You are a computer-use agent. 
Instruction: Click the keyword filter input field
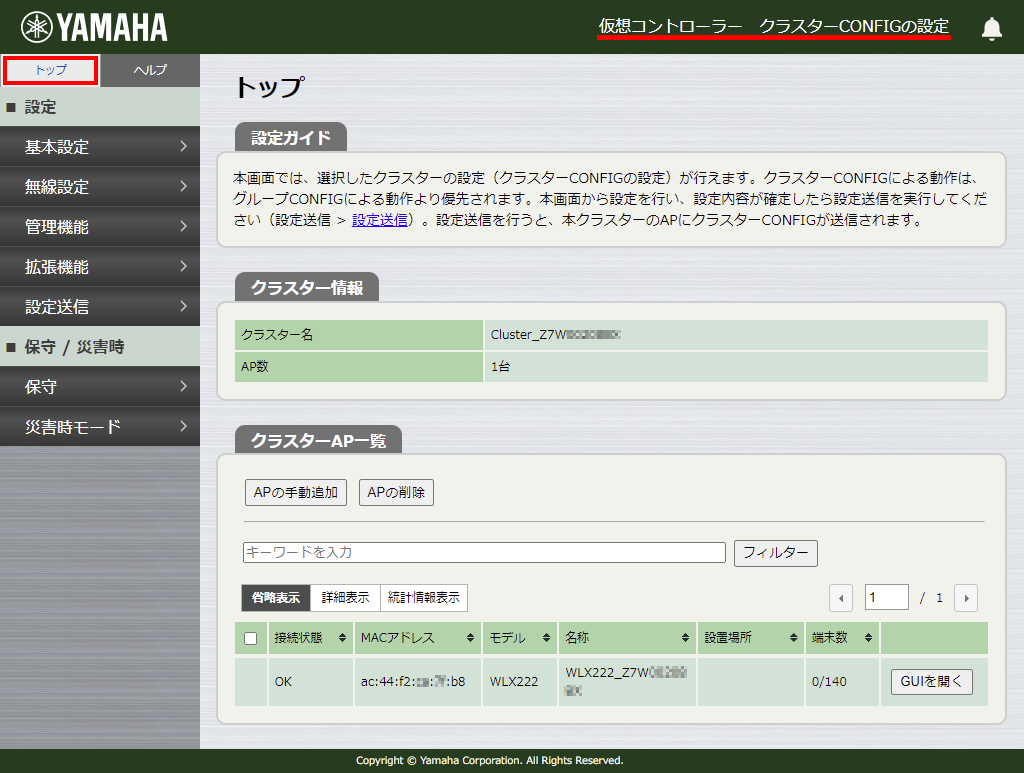click(484, 552)
